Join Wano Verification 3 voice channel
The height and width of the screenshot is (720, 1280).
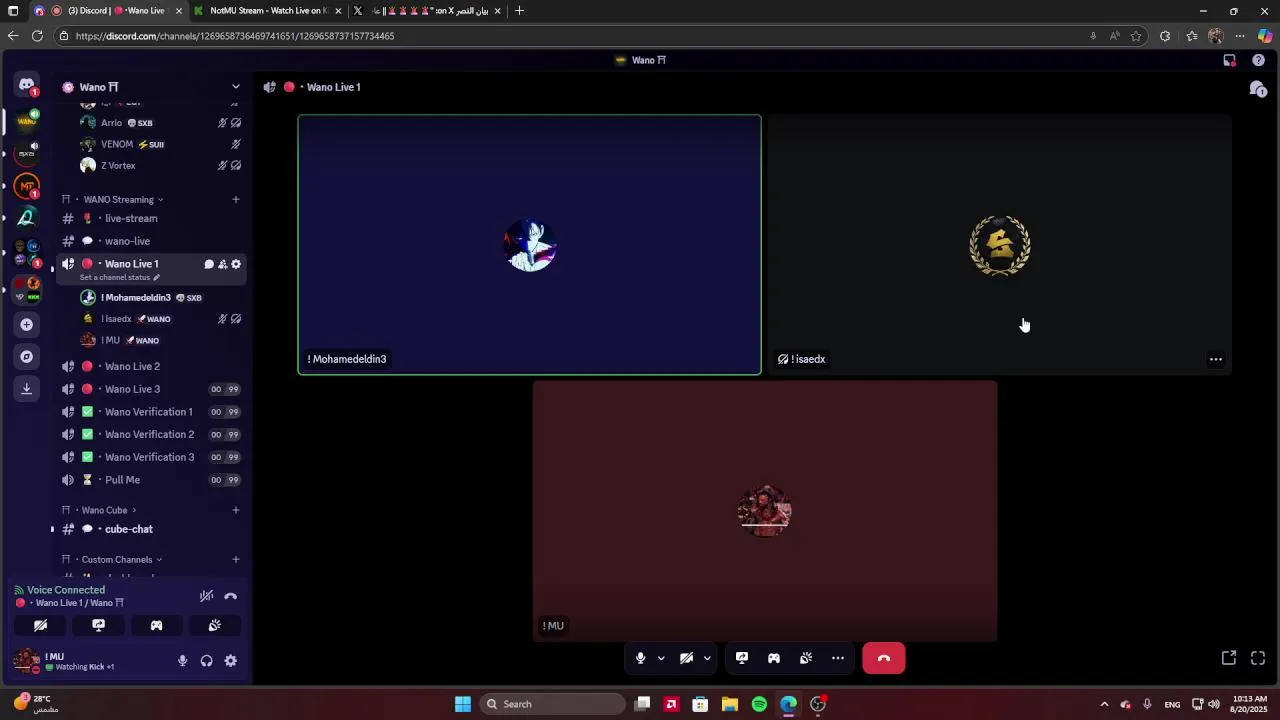[x=148, y=457]
